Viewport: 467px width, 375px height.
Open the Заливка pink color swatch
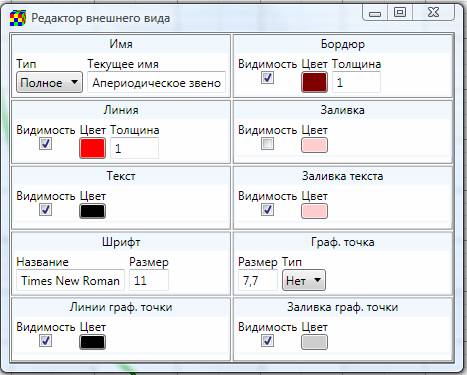tap(314, 146)
